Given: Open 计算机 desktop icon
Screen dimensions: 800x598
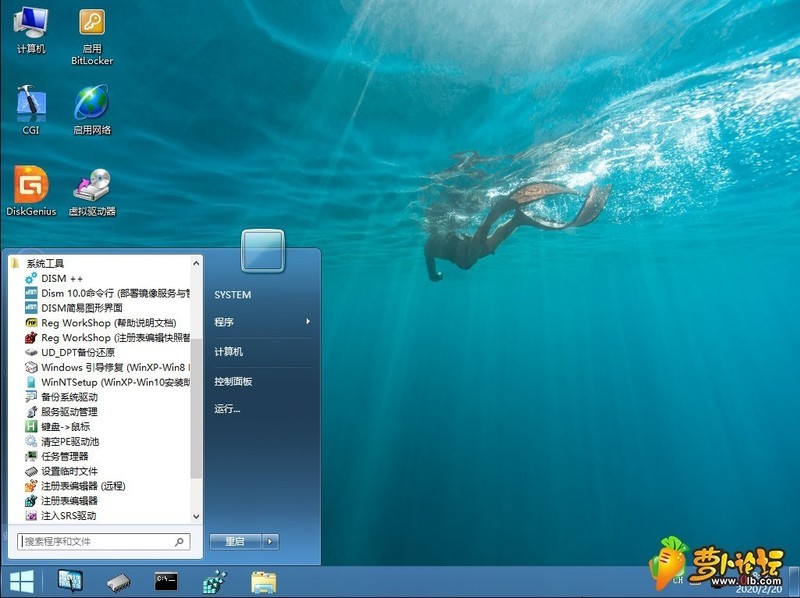Looking at the screenshot, I should coord(33,25).
